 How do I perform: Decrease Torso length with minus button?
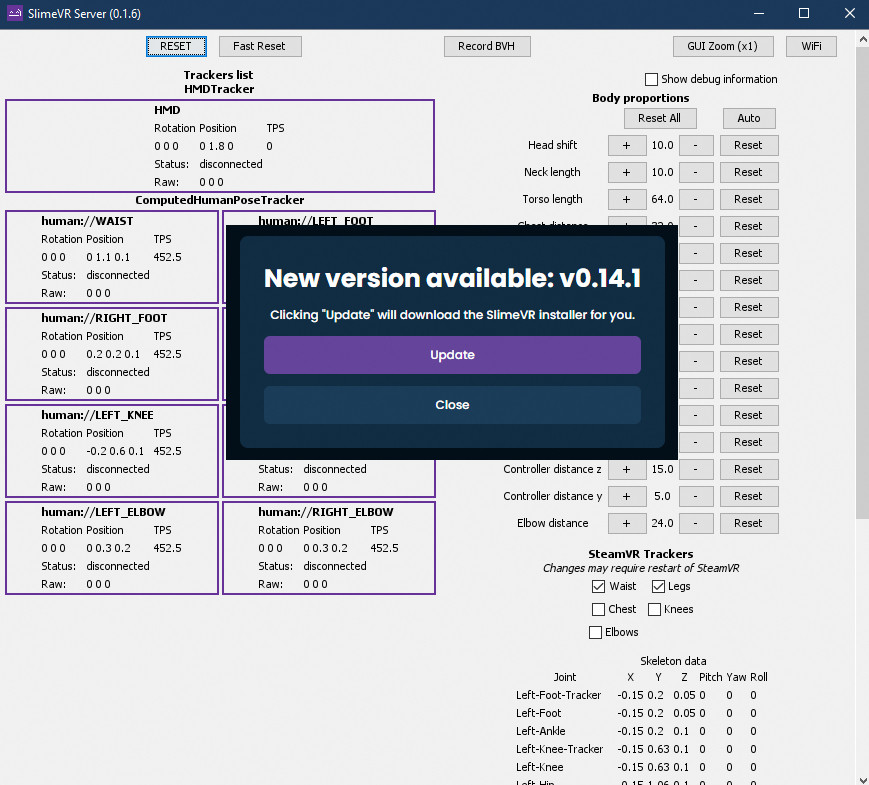point(696,200)
